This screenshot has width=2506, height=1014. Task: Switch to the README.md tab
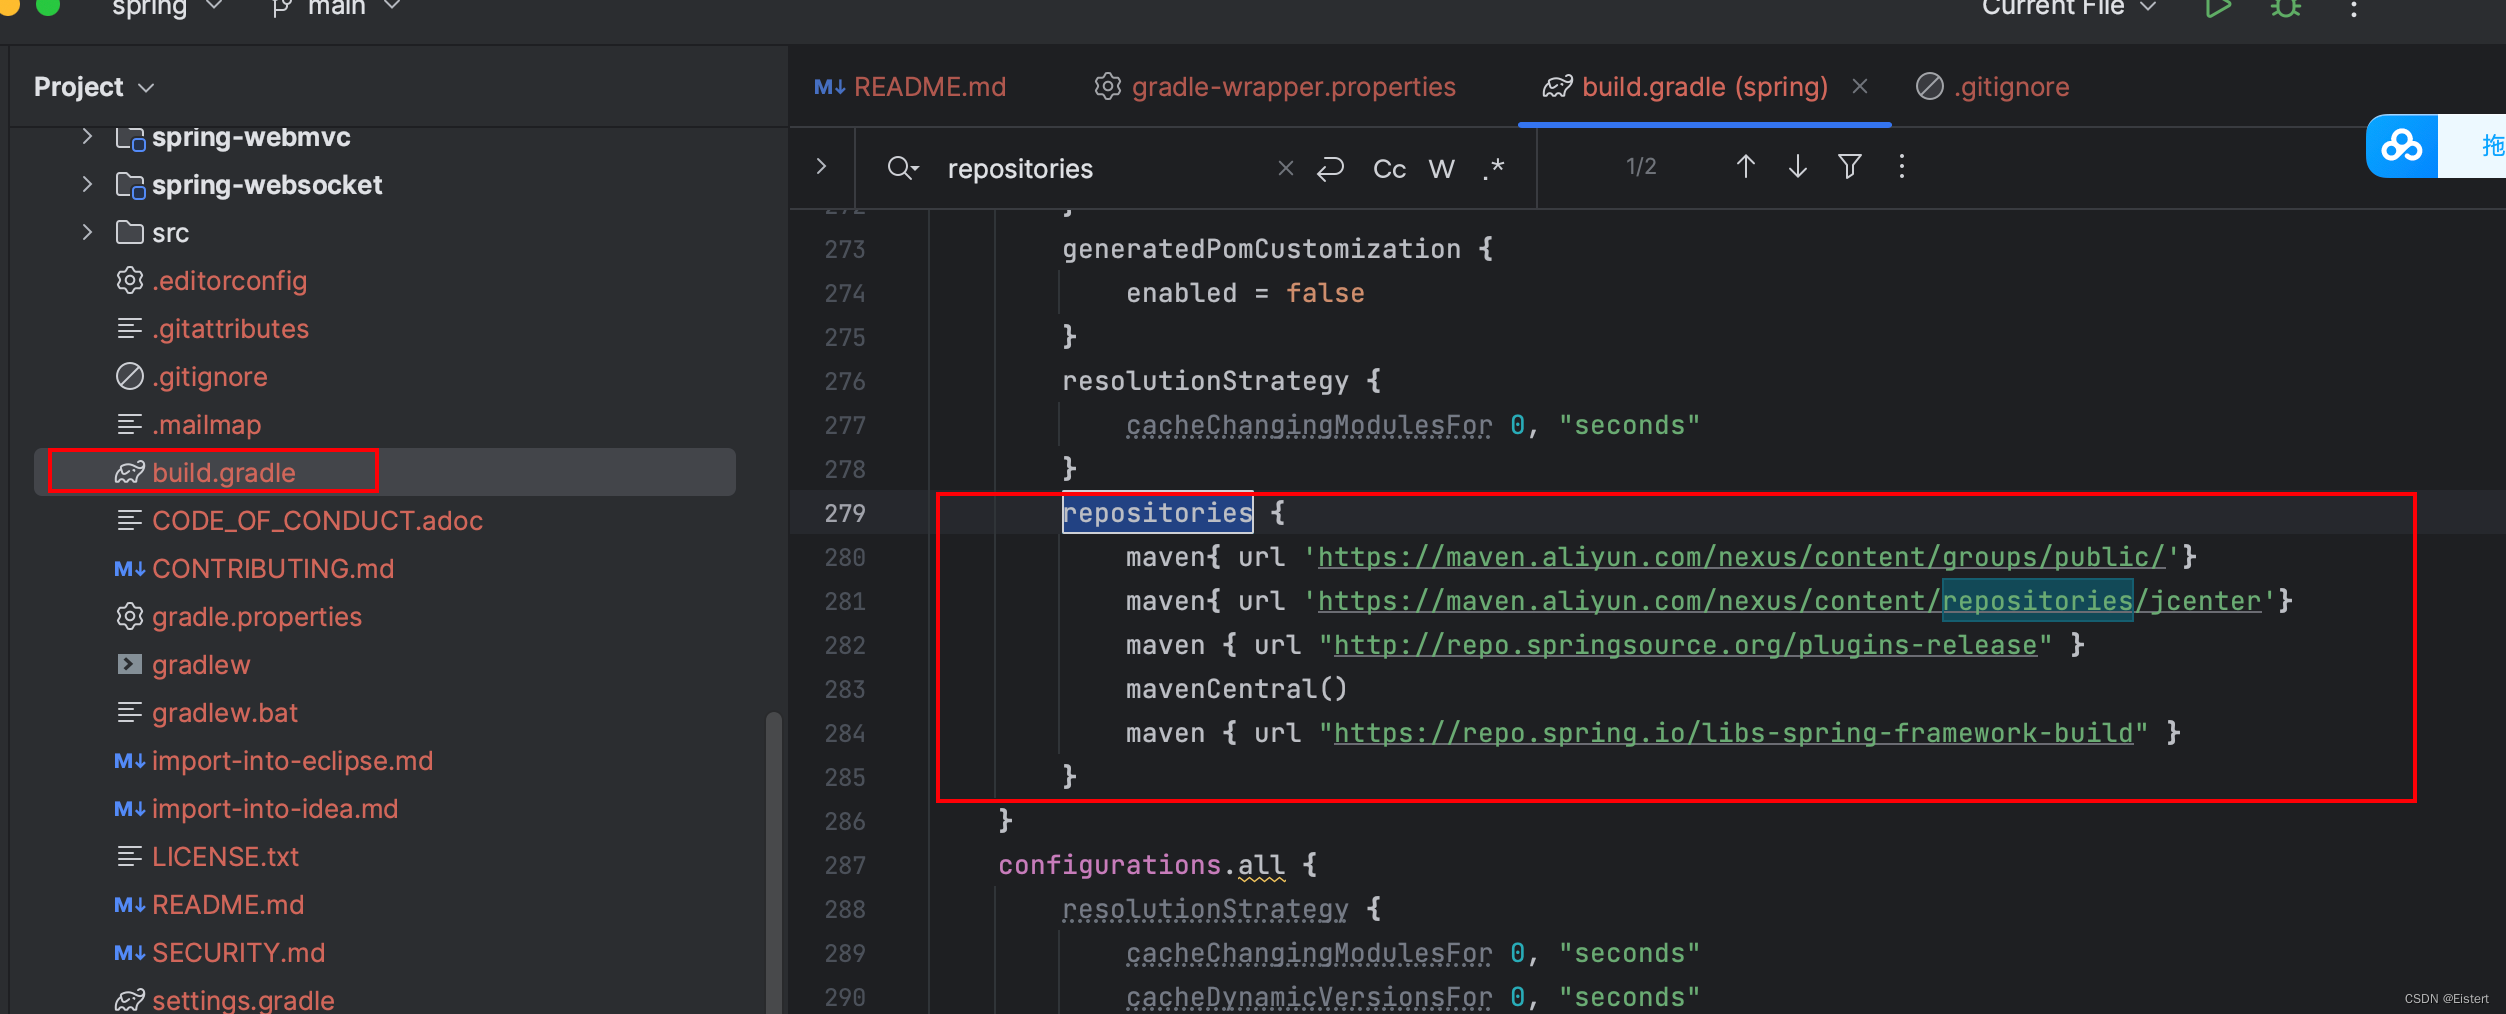(x=910, y=87)
